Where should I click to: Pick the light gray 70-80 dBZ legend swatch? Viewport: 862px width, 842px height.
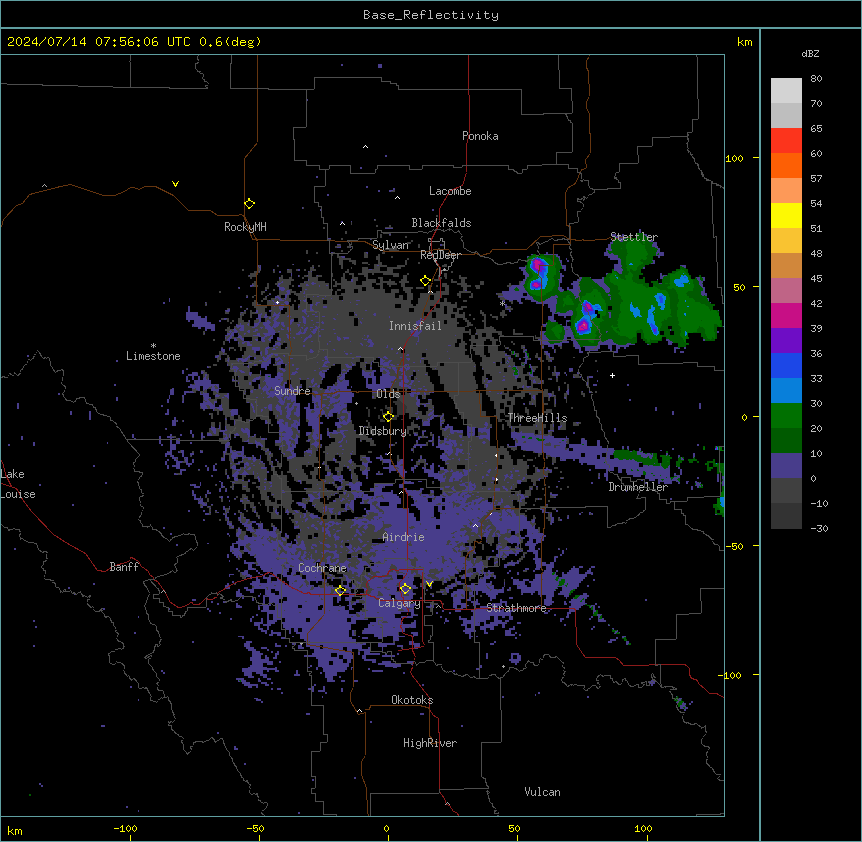tap(786, 91)
